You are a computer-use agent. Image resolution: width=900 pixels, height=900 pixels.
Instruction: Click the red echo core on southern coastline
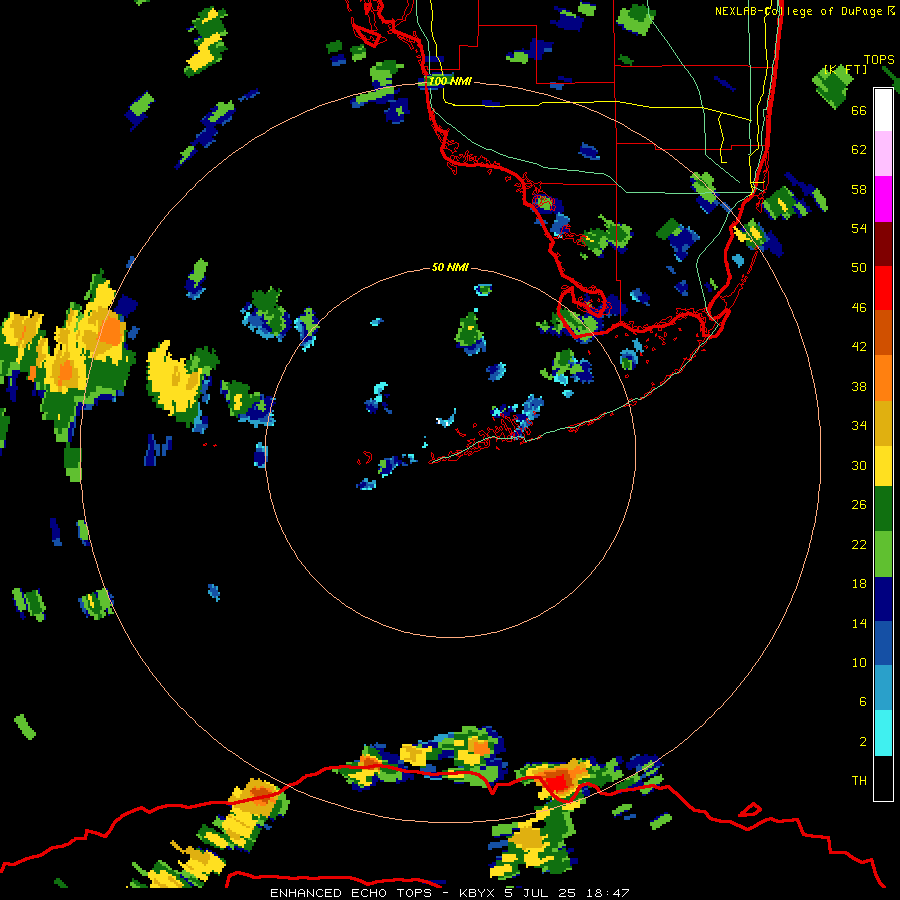[x=556, y=783]
